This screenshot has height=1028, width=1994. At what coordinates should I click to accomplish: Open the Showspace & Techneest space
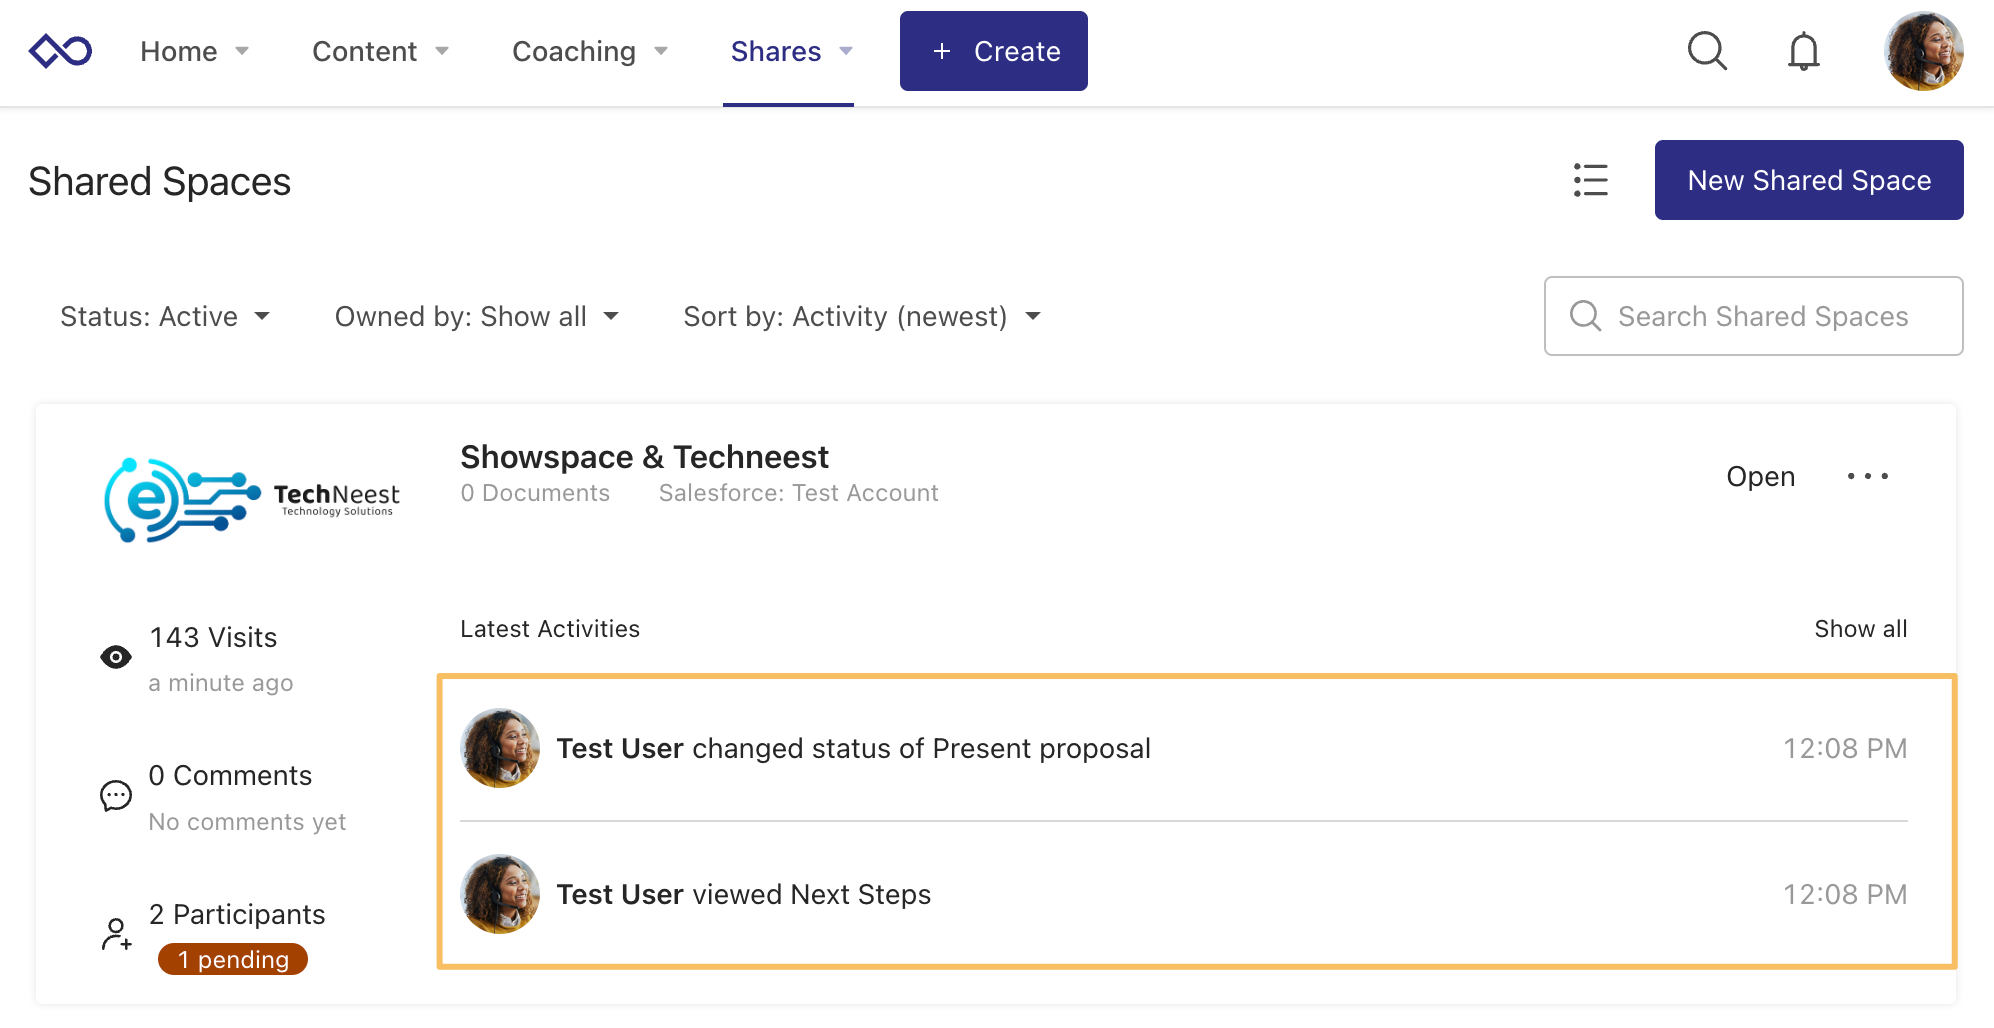click(x=1760, y=476)
